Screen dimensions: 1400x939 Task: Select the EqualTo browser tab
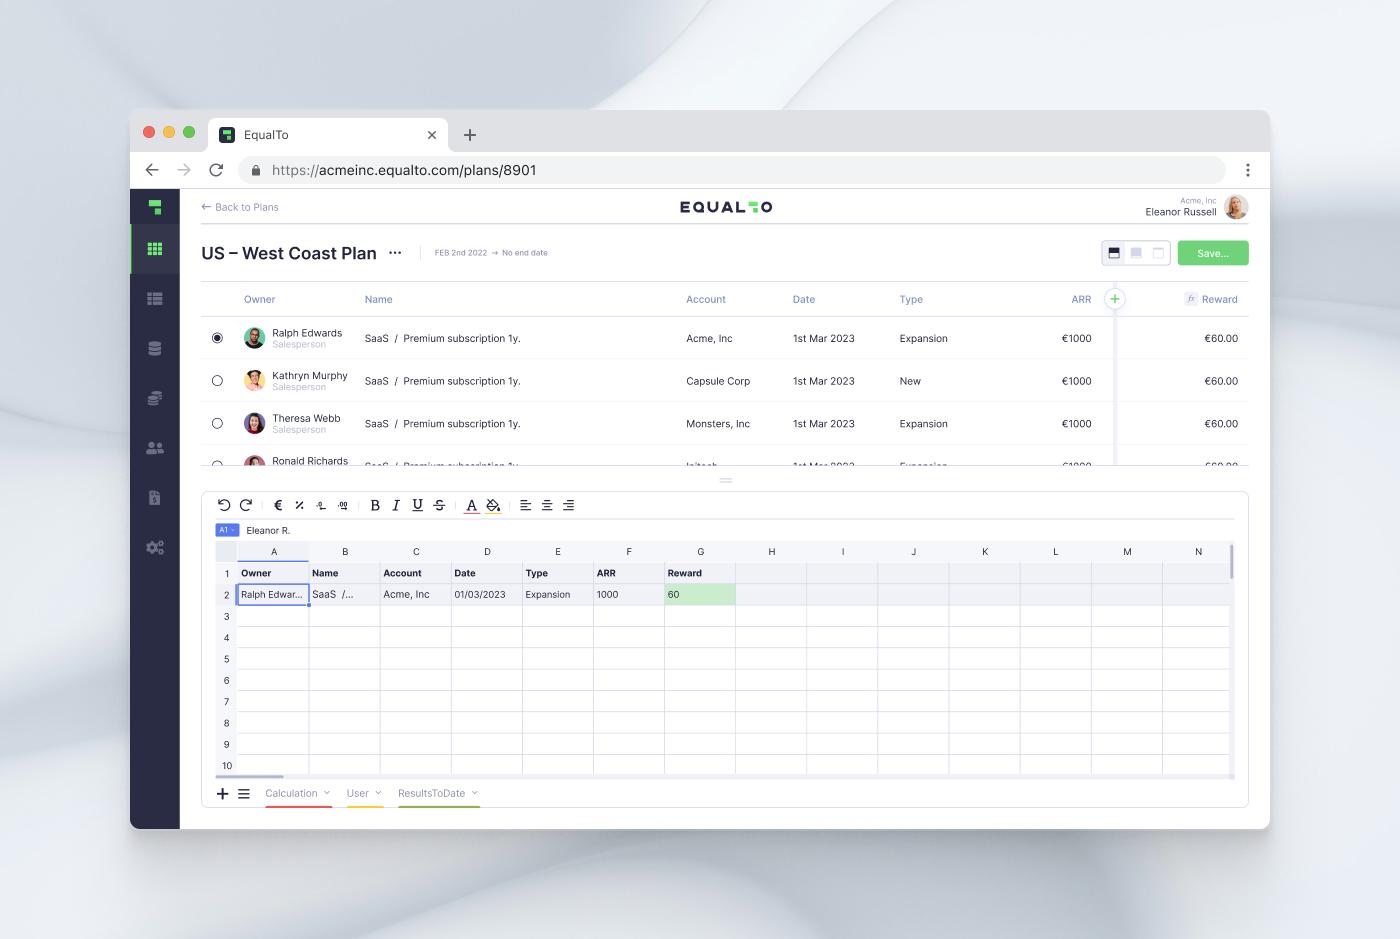(x=328, y=135)
